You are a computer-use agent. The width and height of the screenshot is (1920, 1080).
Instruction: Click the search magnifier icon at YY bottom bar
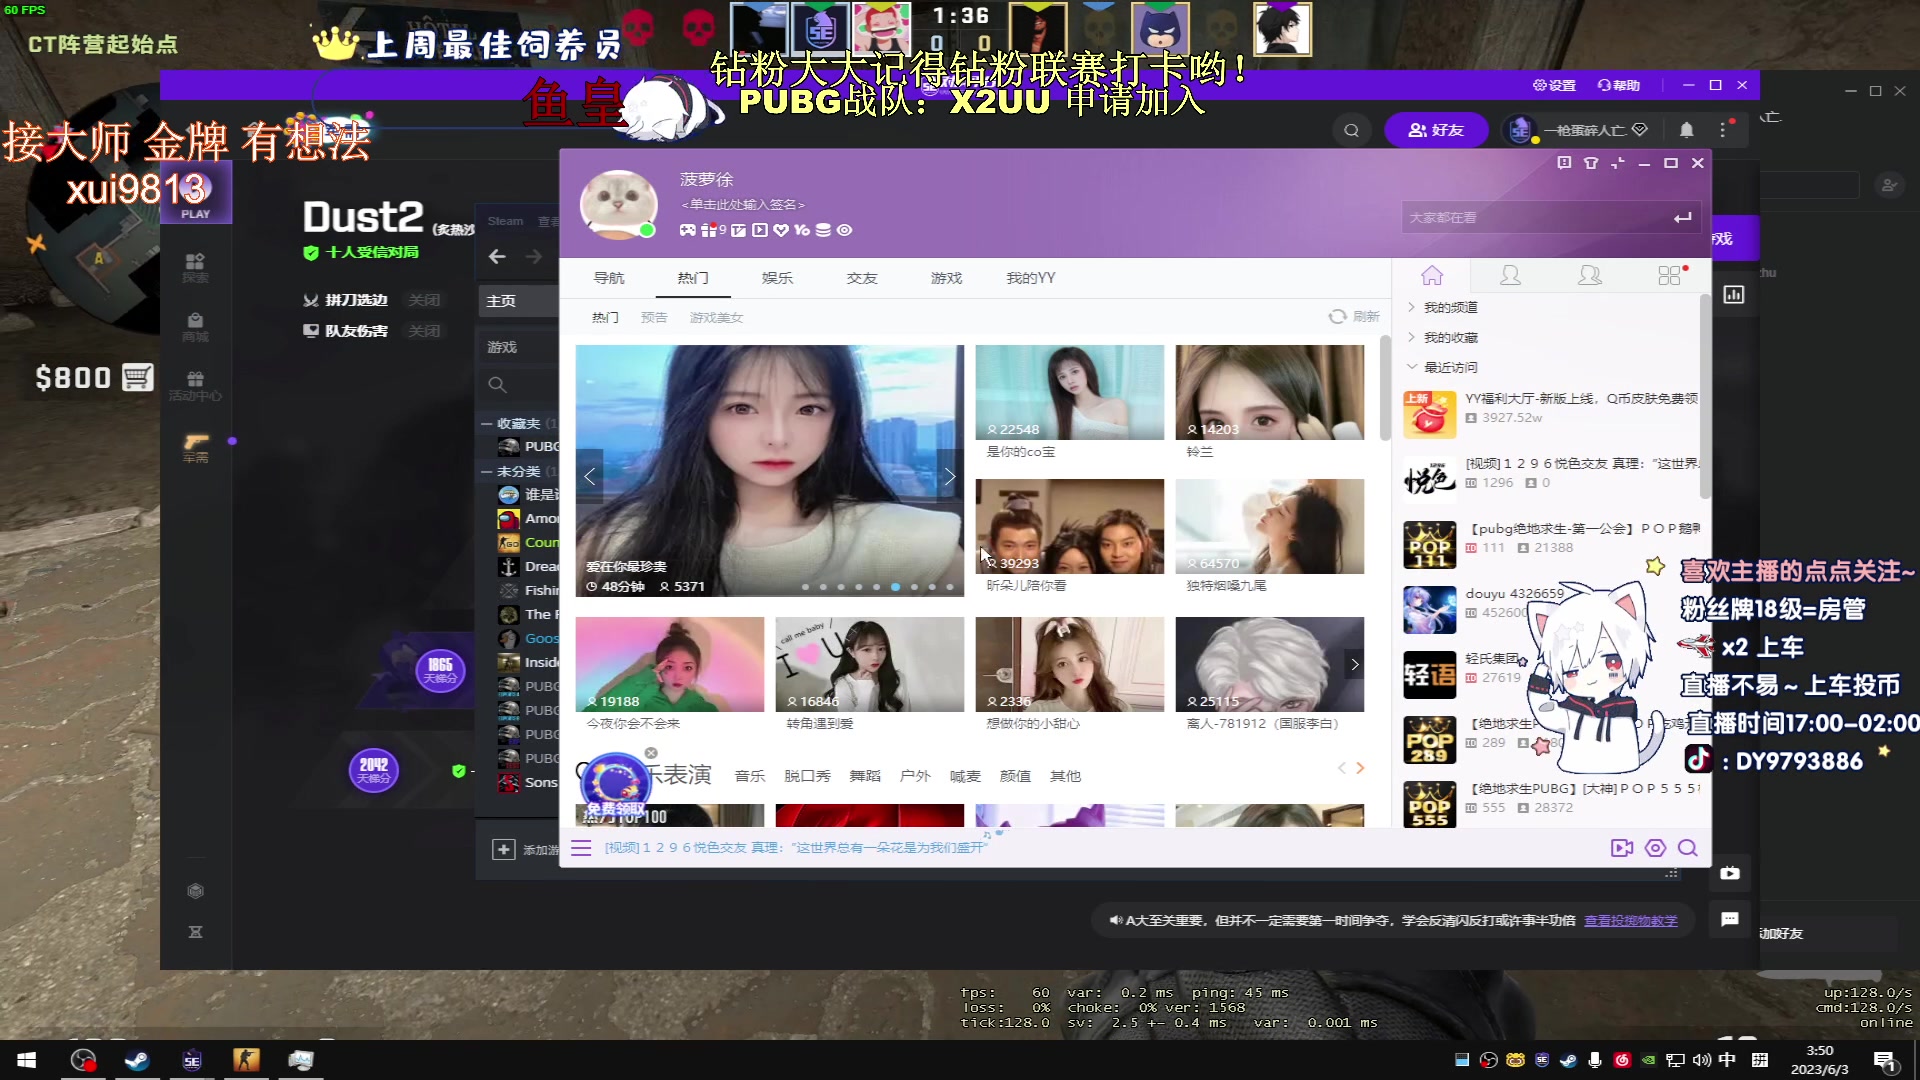click(x=1688, y=848)
